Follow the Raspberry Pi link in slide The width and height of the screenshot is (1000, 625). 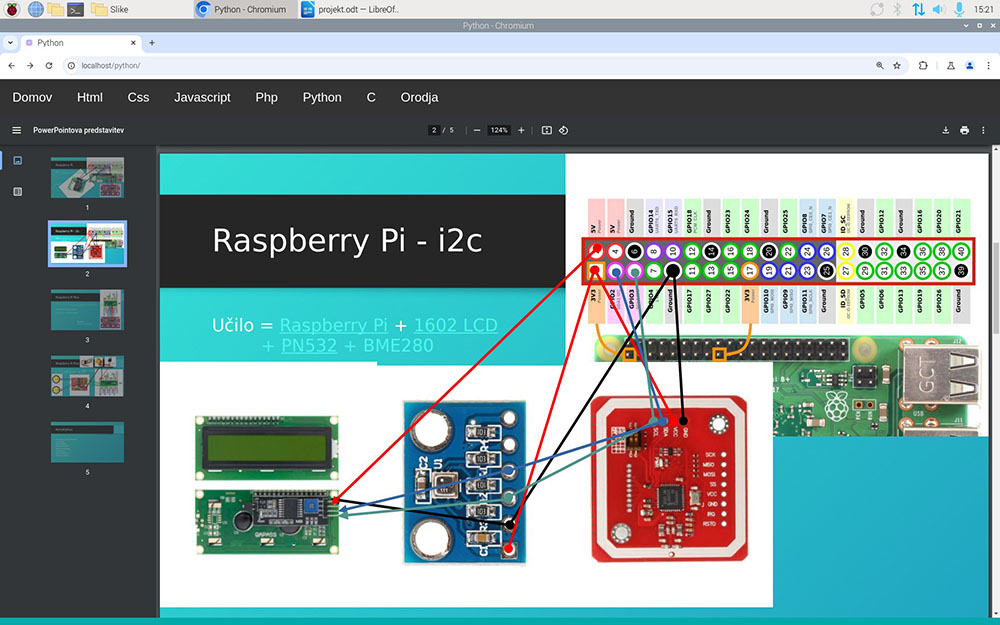click(334, 325)
